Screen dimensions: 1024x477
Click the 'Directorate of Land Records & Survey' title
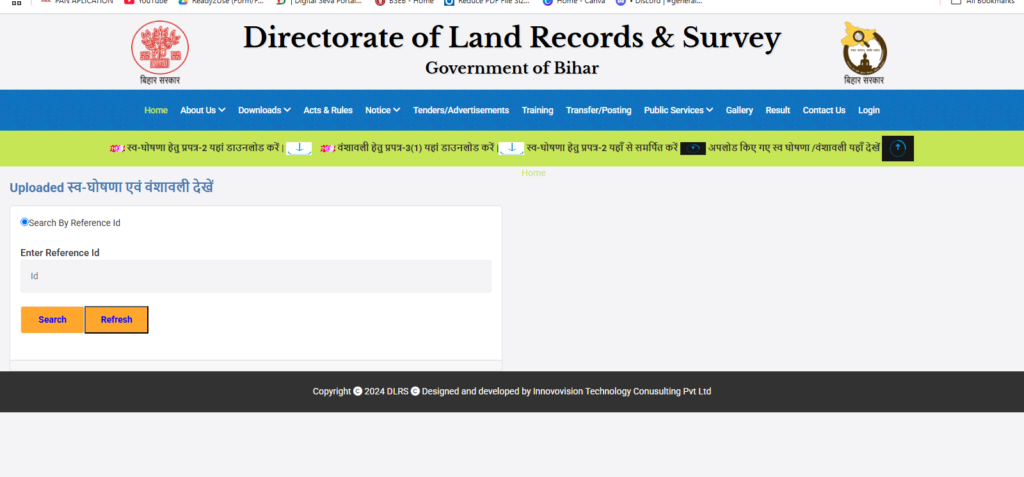[512, 37]
